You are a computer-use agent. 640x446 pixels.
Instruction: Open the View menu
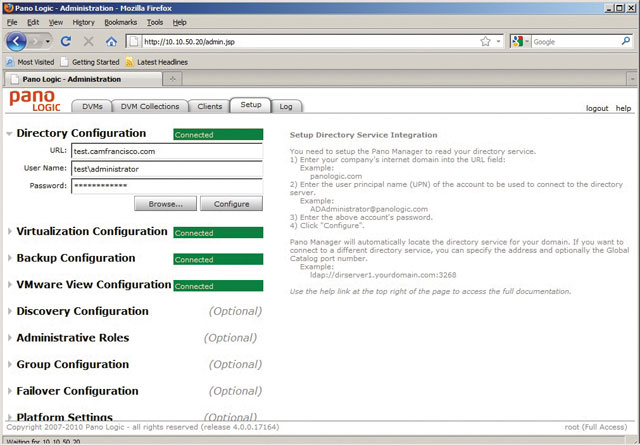click(x=56, y=22)
